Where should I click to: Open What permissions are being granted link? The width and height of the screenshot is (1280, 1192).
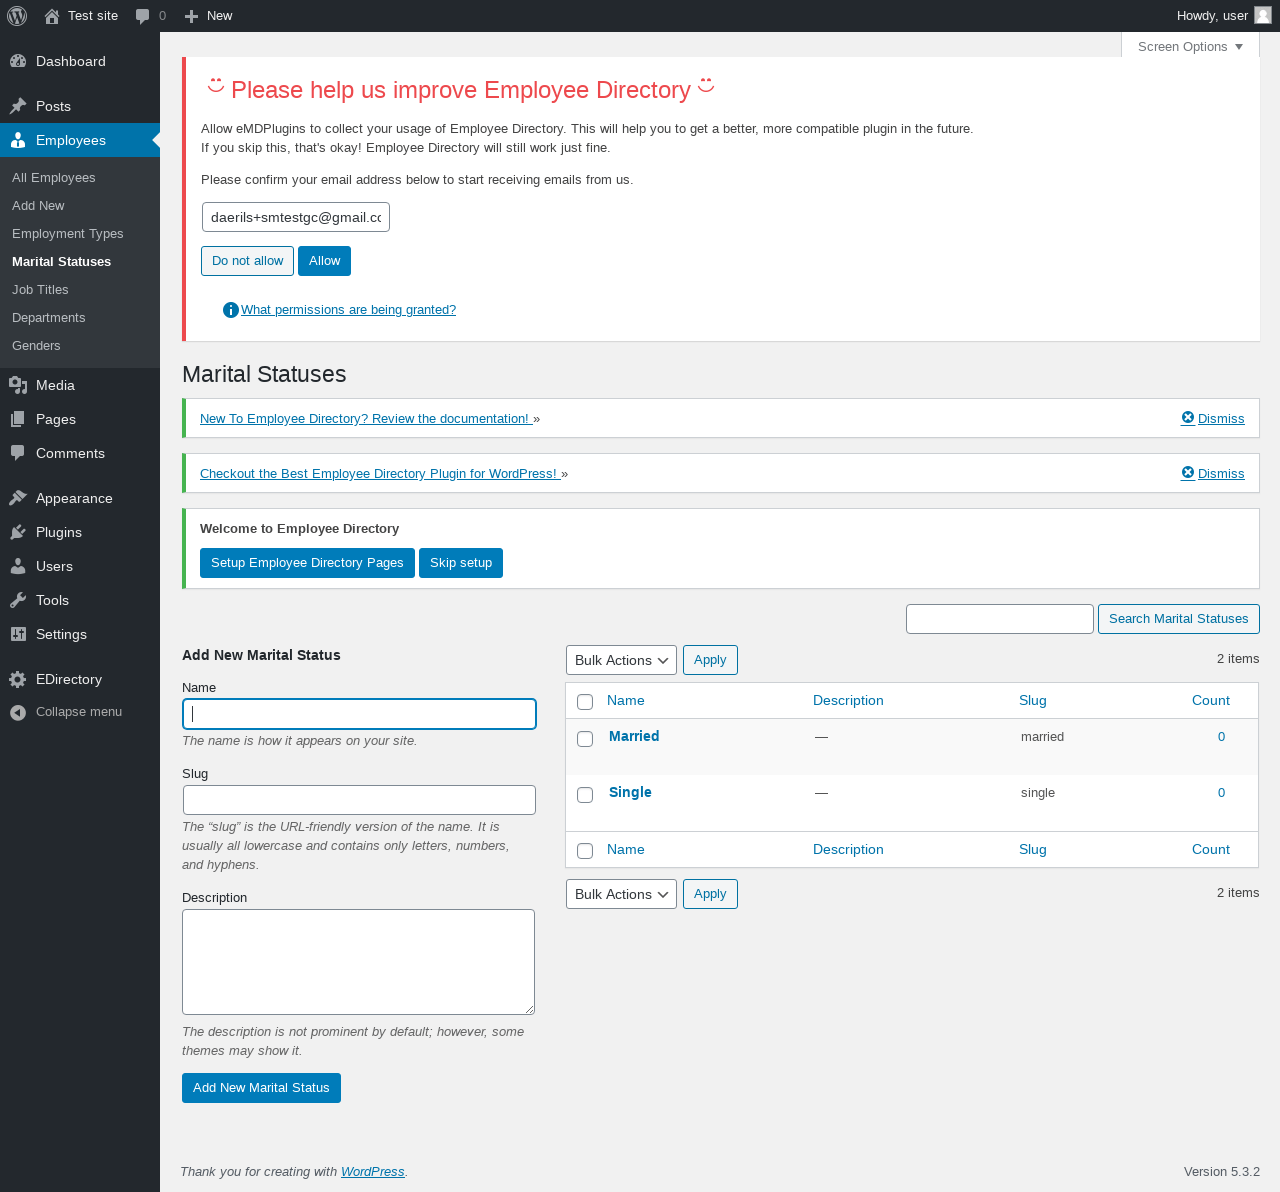point(348,310)
